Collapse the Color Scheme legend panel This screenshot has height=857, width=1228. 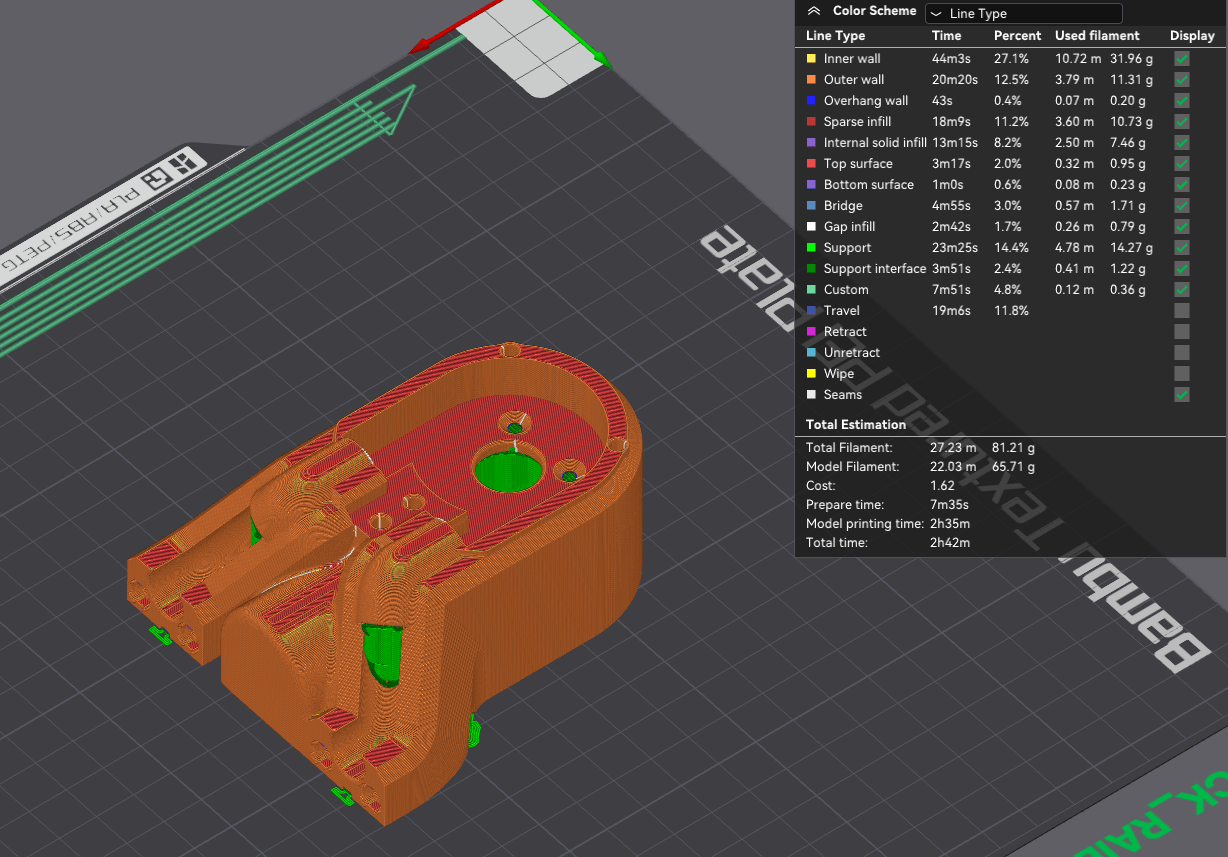tap(814, 11)
